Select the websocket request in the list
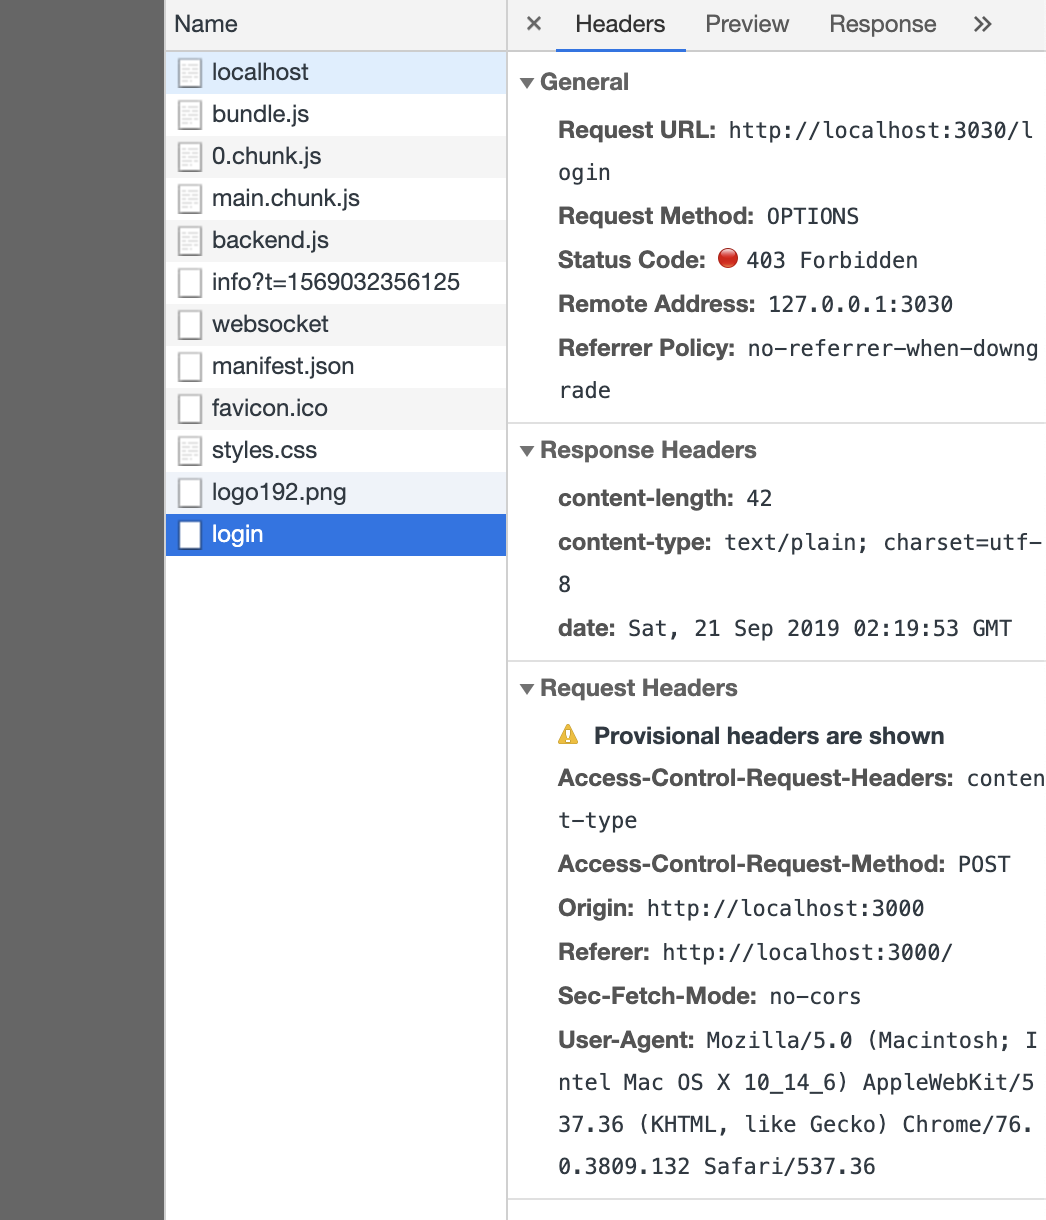This screenshot has height=1220, width=1046. tap(270, 324)
